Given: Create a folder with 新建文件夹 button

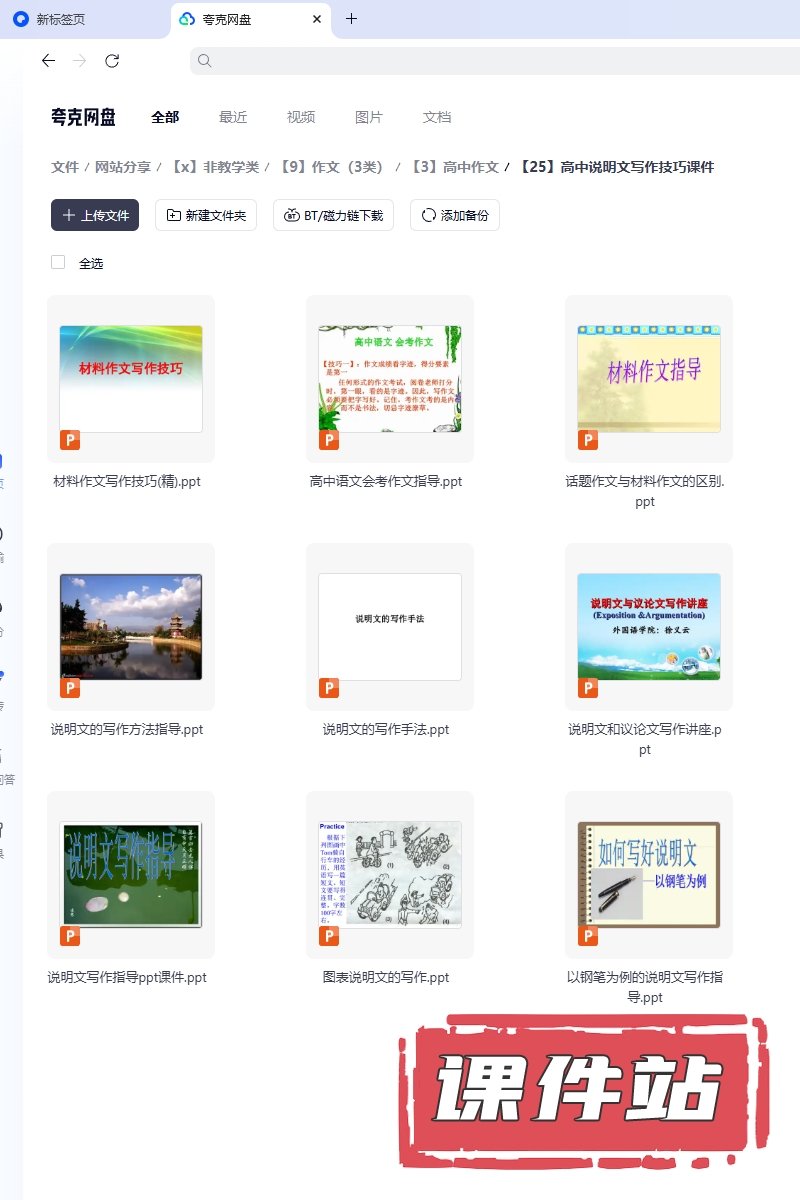Looking at the screenshot, I should click(206, 215).
